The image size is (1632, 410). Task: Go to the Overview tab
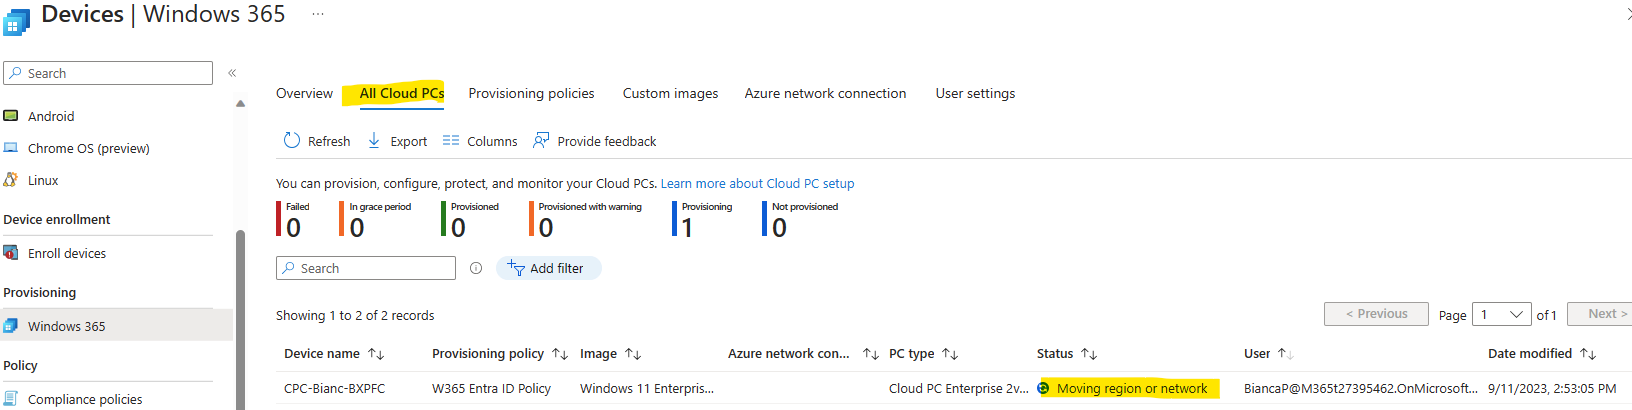304,93
